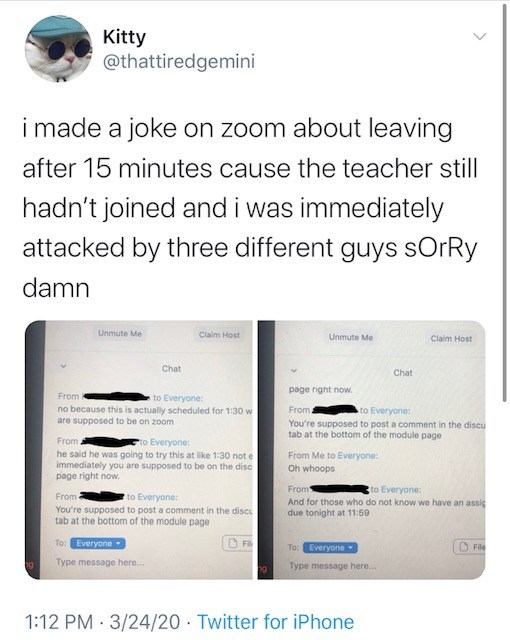Viewport: 510px width, 640px height.
Task: Click Claim Host in left photo
Action: 220,335
